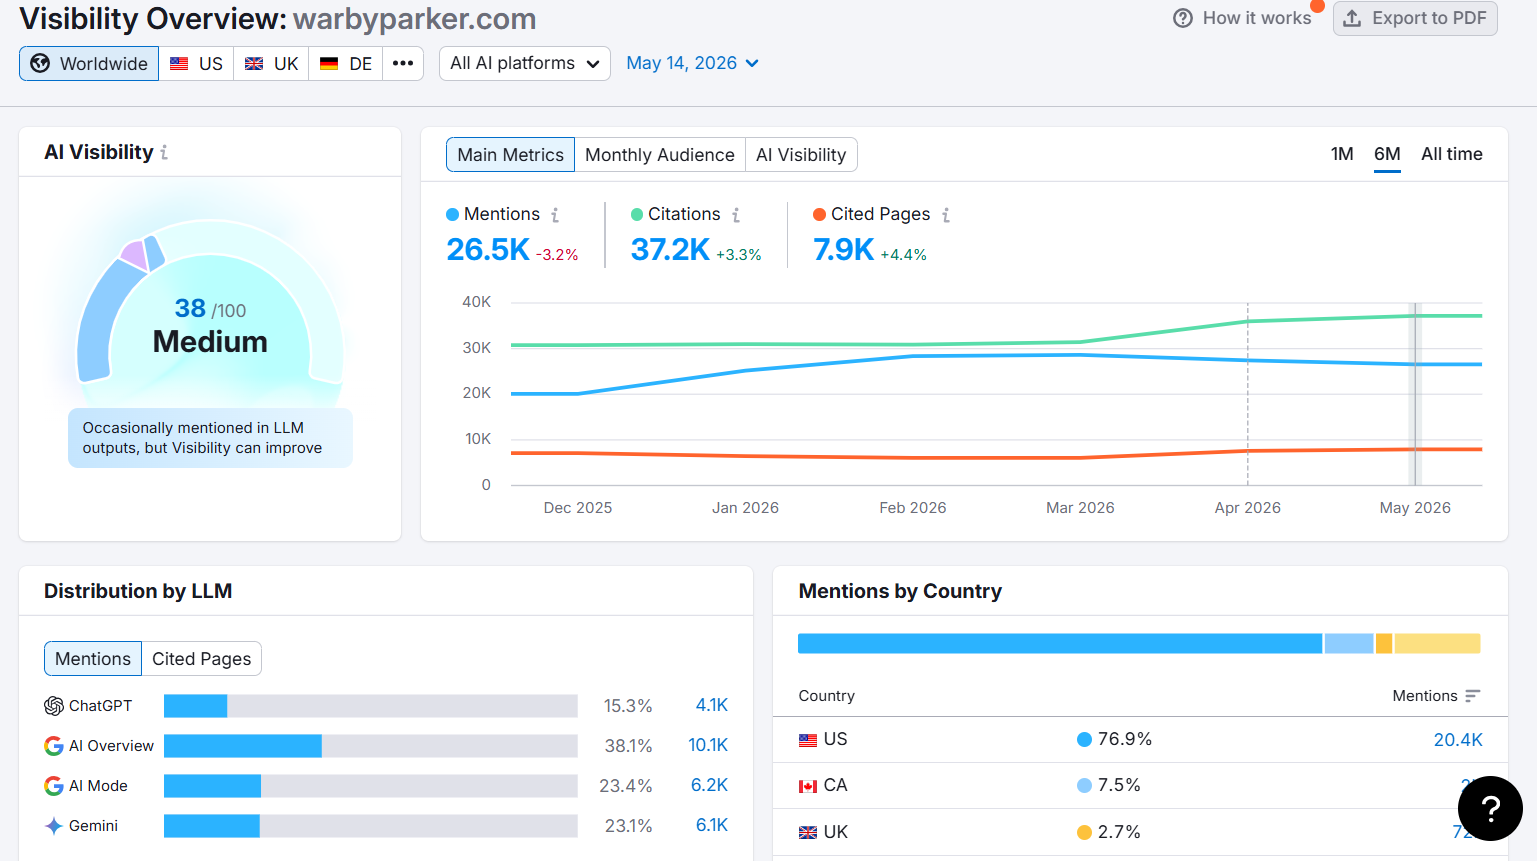Screen dimensions: 1537x861
Task: Open the 4.1K ChatGPT mentions link
Action: [x=712, y=705]
